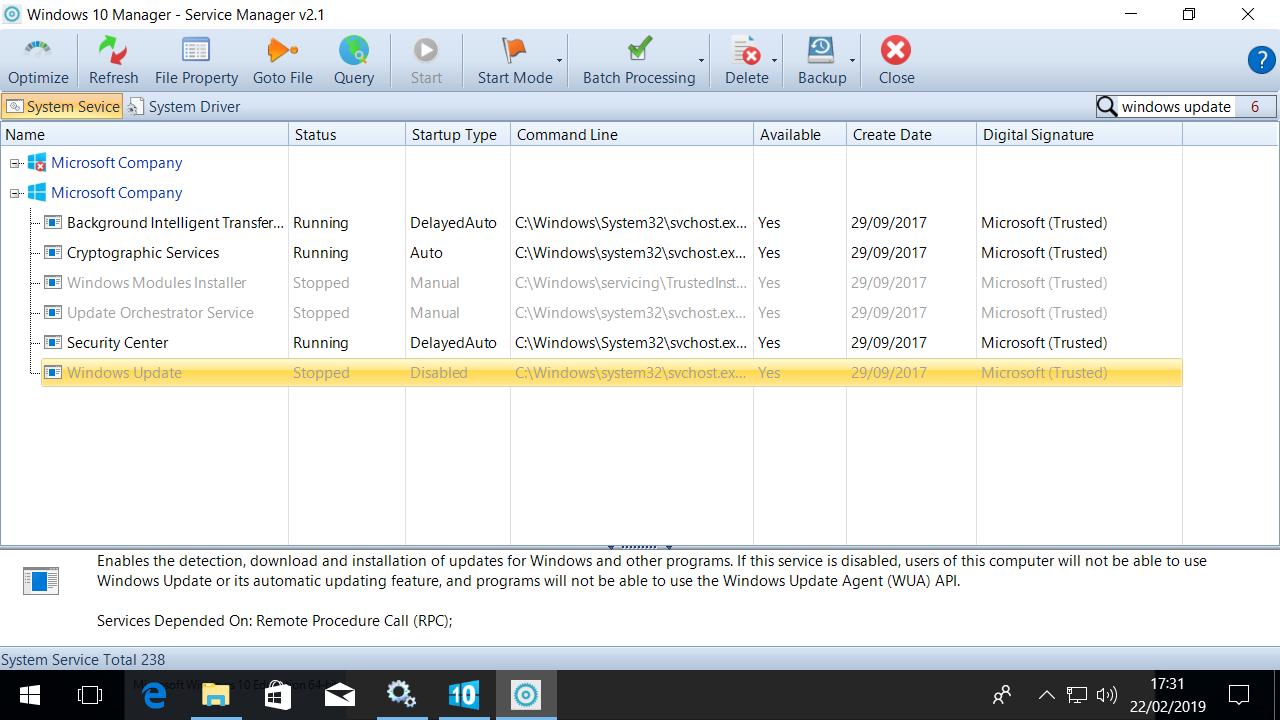This screenshot has height=720, width=1280.
Task: Open the Mail app on the taskbar
Action: [340, 695]
